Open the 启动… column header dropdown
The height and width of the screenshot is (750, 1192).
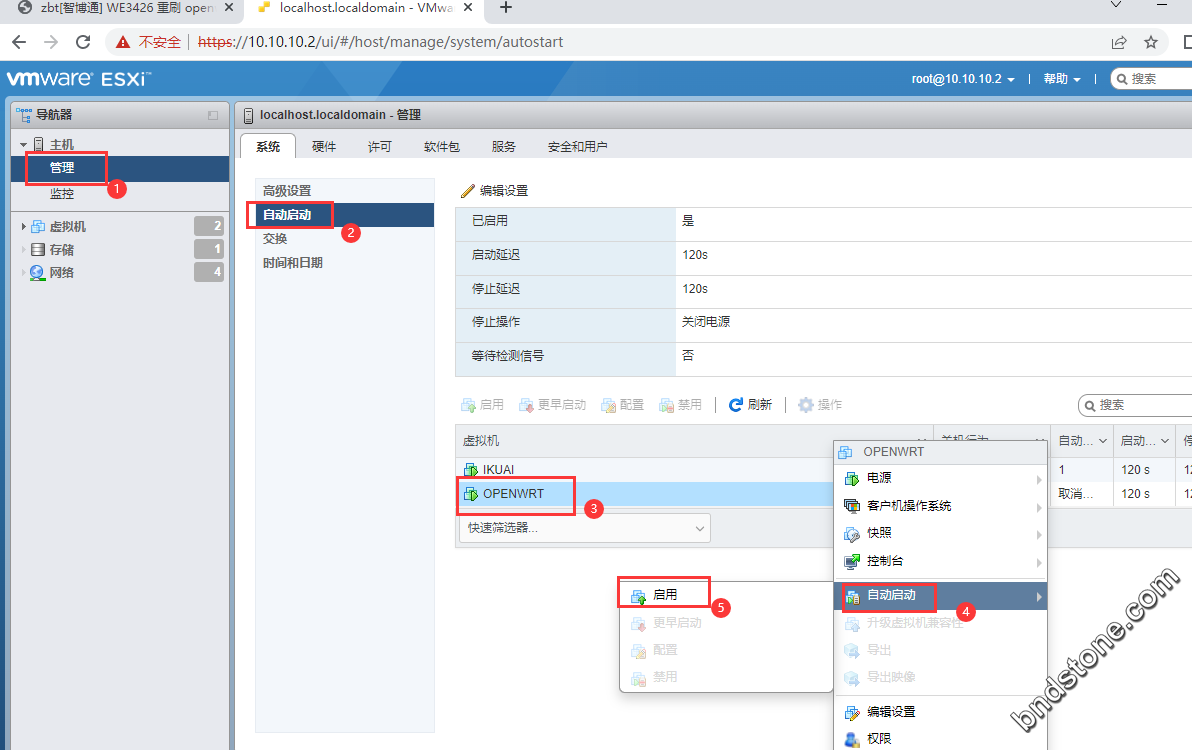click(x=1164, y=441)
